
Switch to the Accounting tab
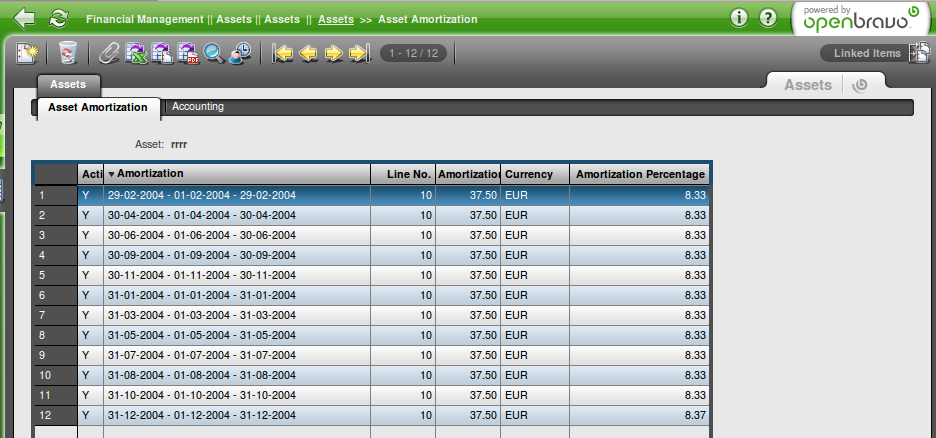coord(198,107)
